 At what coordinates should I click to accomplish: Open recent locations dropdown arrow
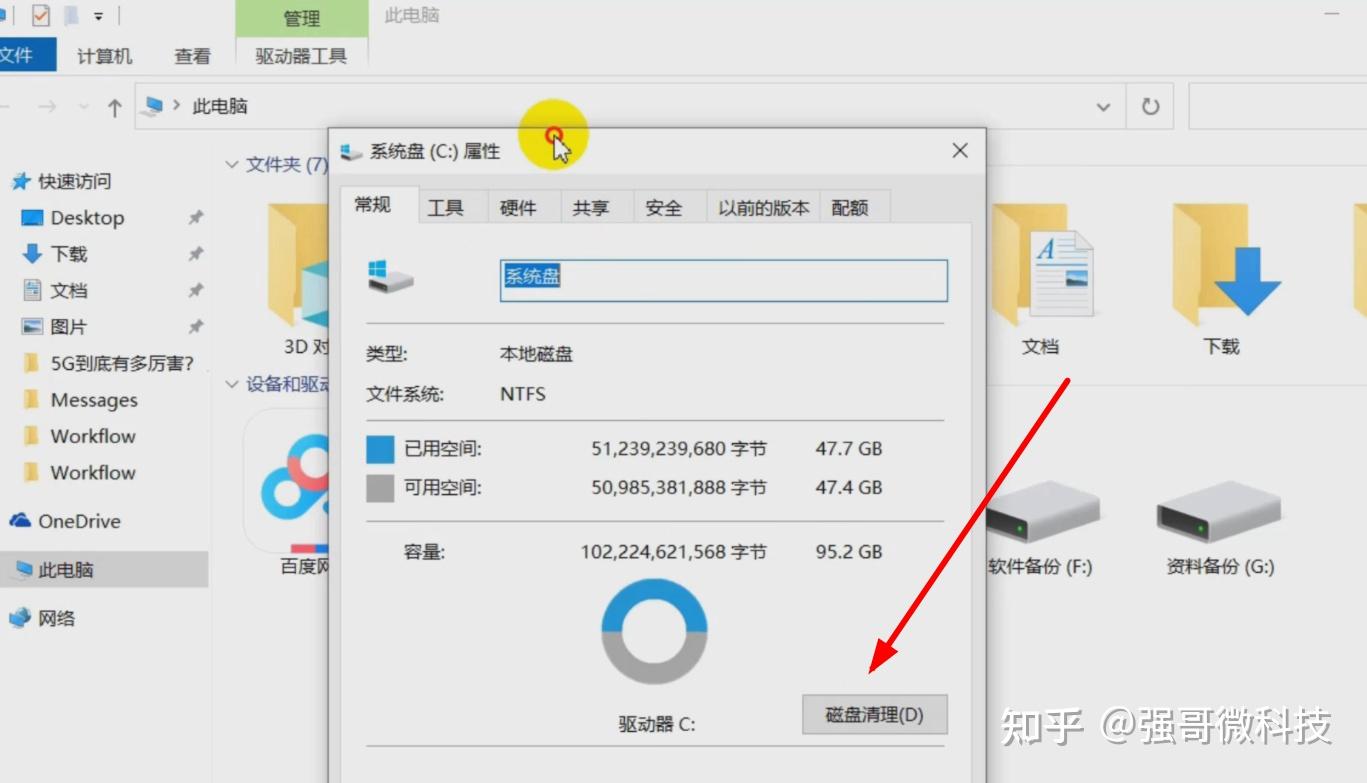pos(83,107)
